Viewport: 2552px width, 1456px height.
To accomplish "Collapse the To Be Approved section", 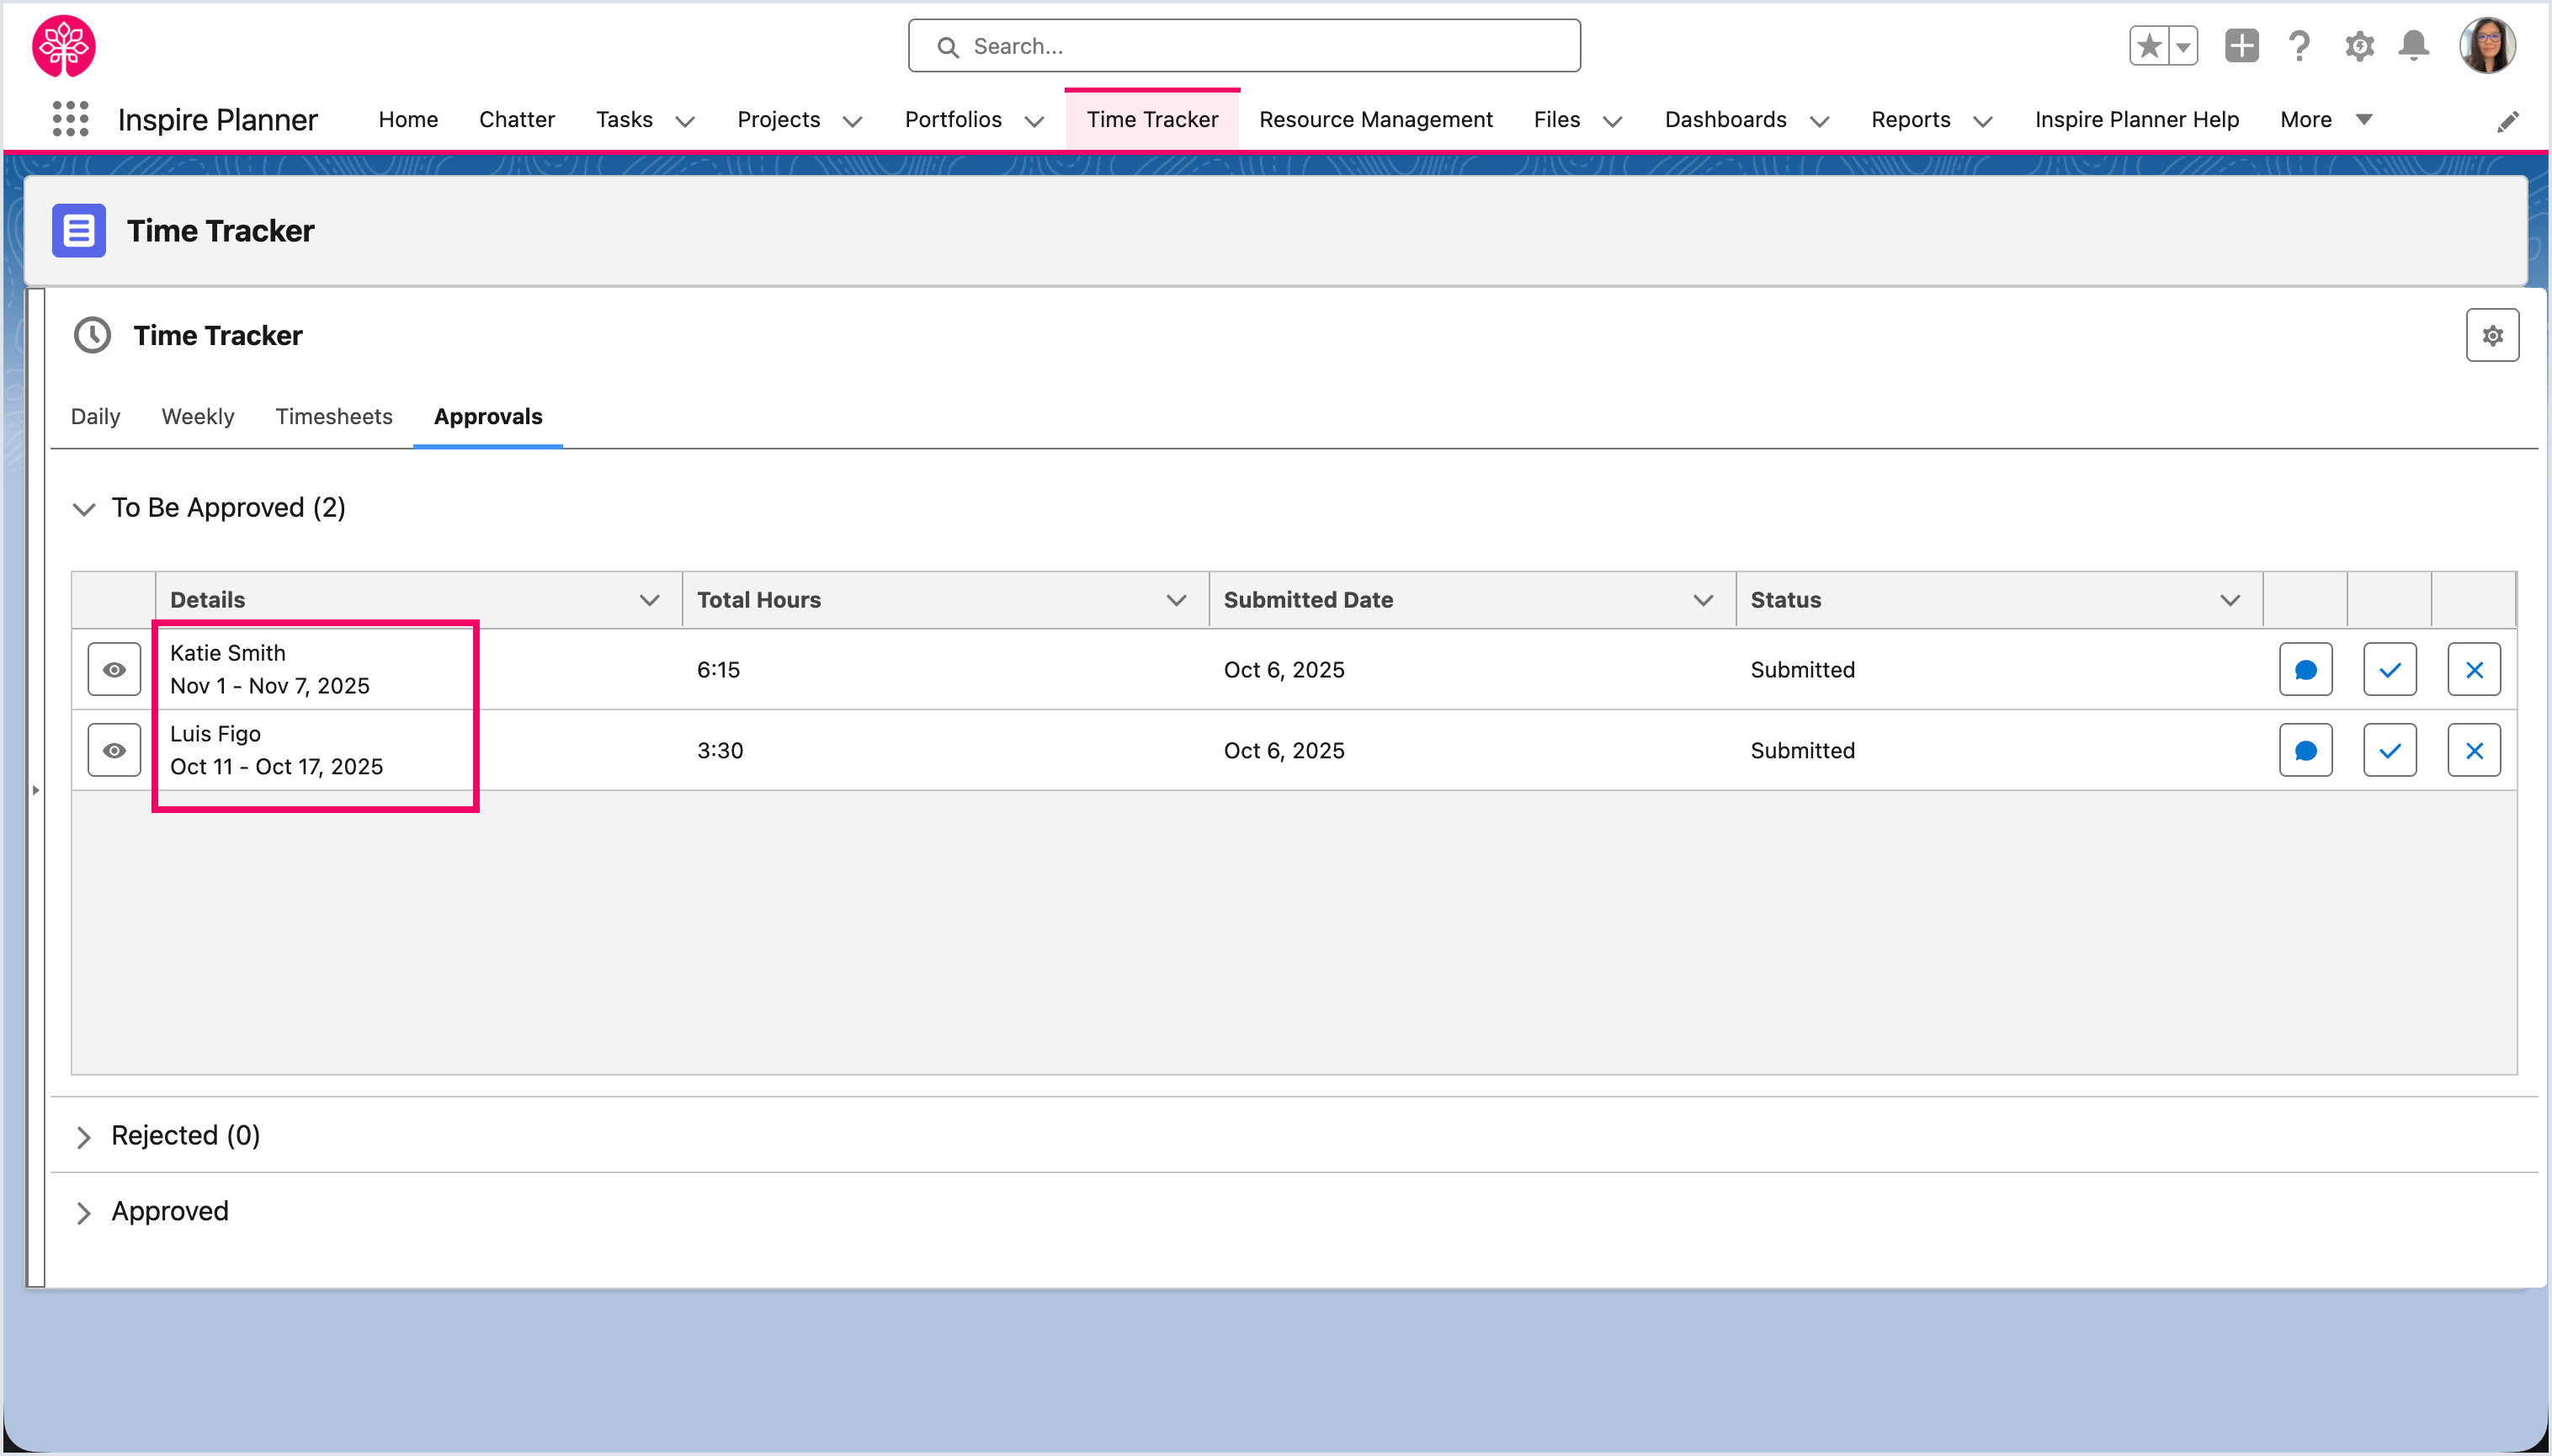I will coord(84,509).
